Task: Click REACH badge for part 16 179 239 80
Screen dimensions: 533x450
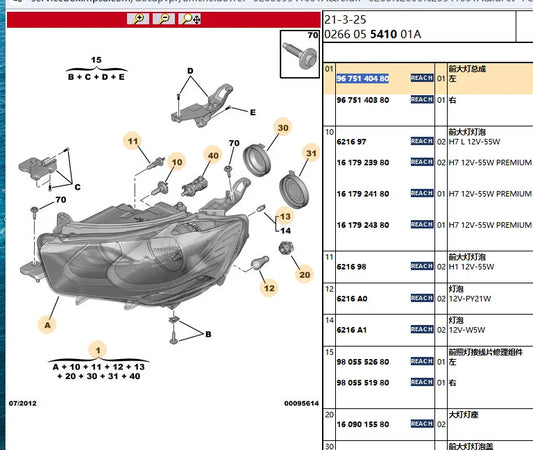Action: (x=422, y=162)
